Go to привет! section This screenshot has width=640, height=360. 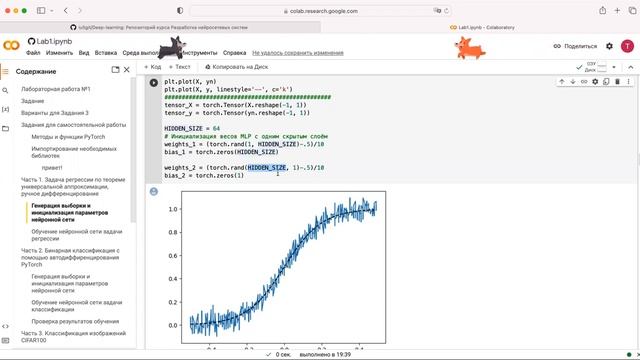(x=52, y=168)
